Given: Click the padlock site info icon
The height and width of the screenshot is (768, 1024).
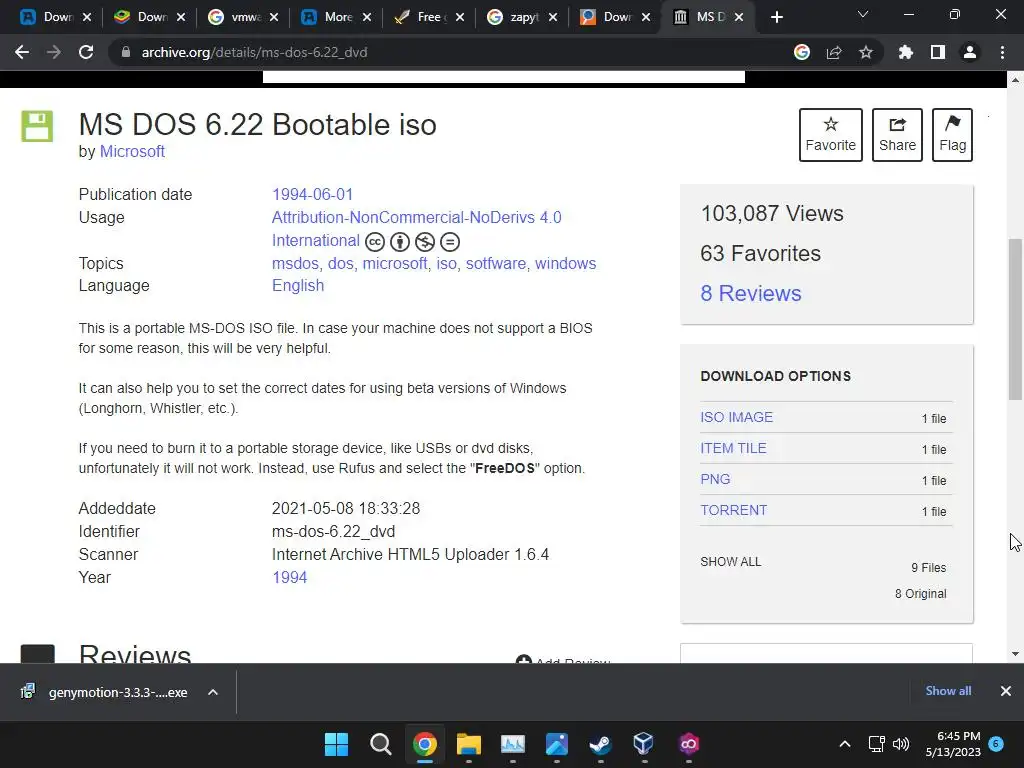Looking at the screenshot, I should click(126, 52).
